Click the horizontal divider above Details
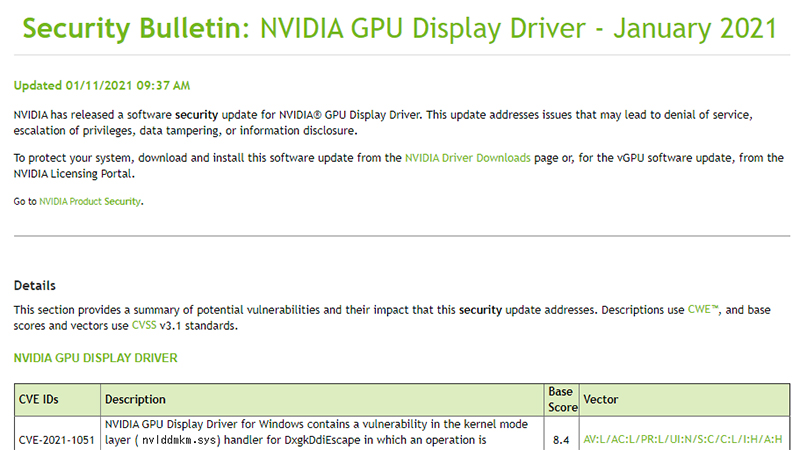This screenshot has height=450, width=800. [398, 236]
